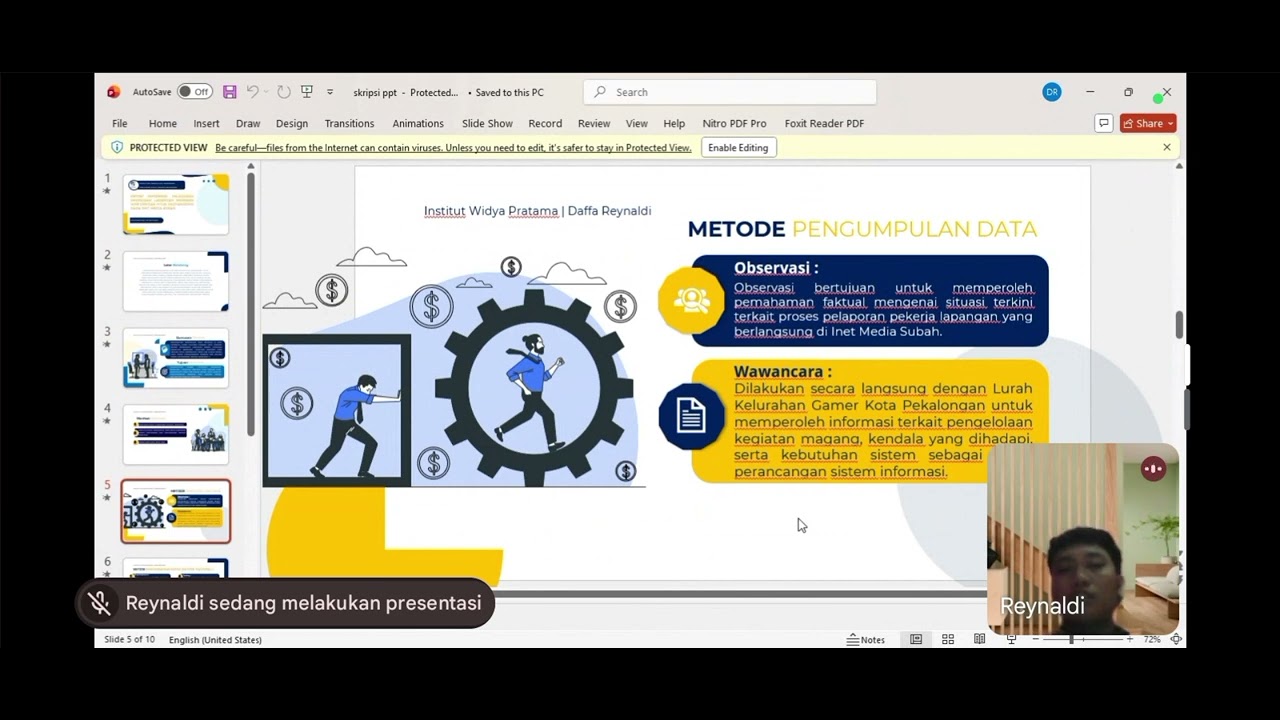Switch to the Animations tab
The image size is (1280, 720).
[x=418, y=123]
